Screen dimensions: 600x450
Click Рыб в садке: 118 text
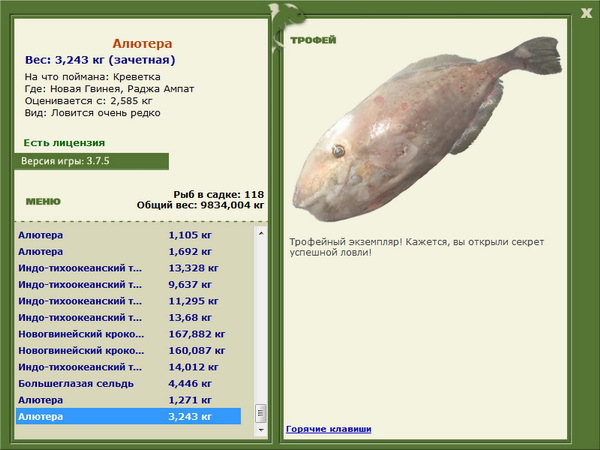[x=218, y=194]
